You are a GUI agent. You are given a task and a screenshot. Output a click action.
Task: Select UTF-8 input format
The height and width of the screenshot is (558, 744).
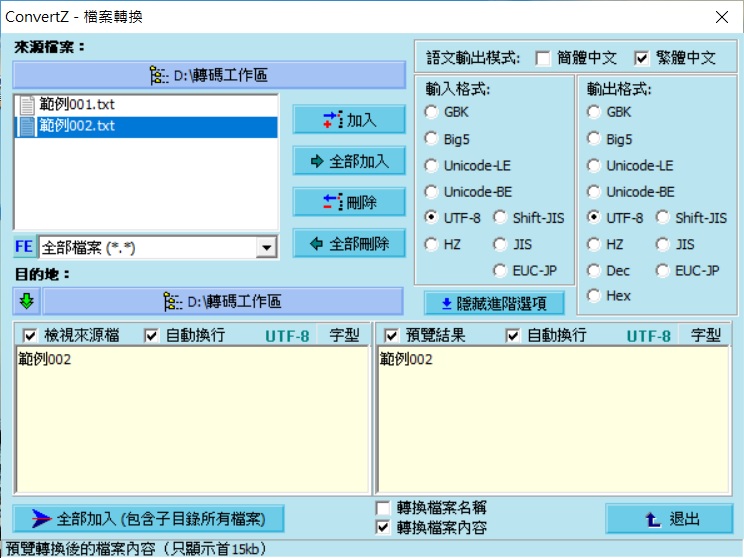[431, 218]
